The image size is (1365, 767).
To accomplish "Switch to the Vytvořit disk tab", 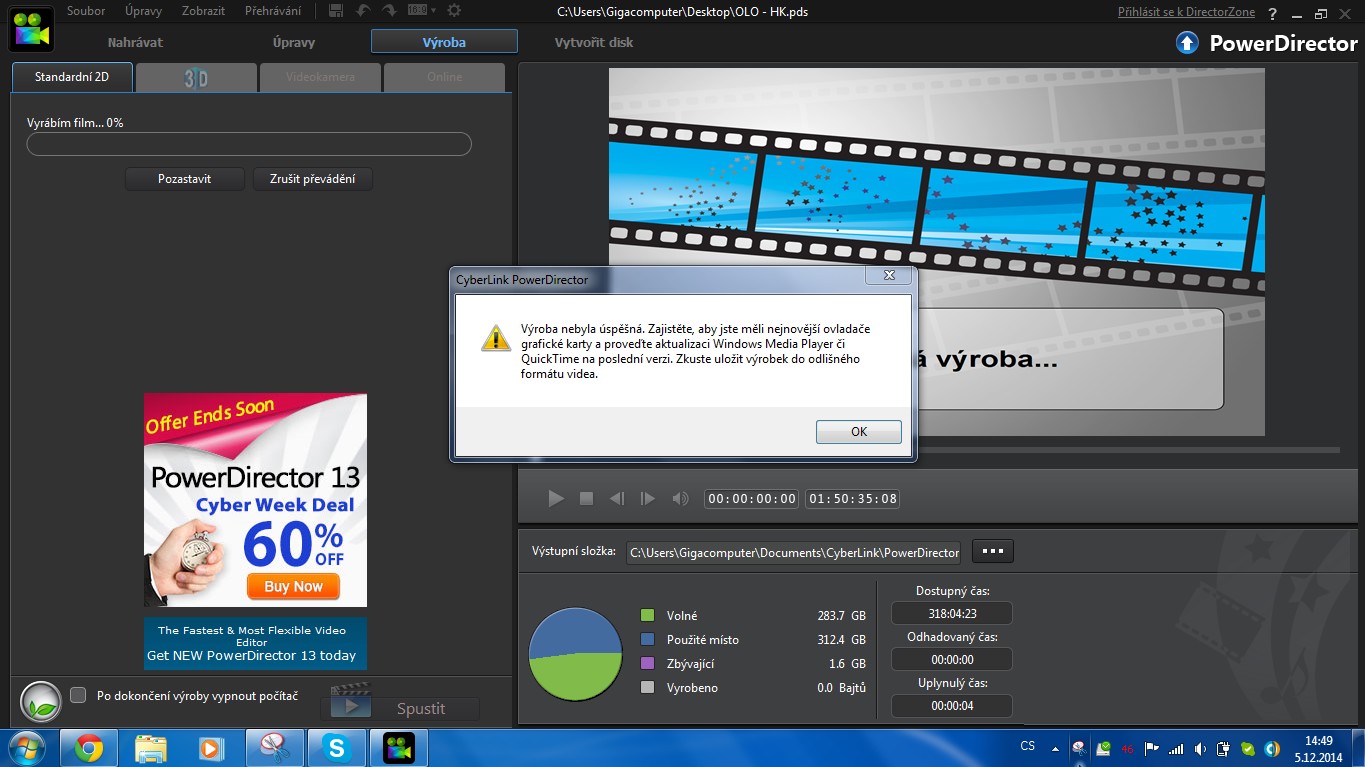I will point(593,42).
